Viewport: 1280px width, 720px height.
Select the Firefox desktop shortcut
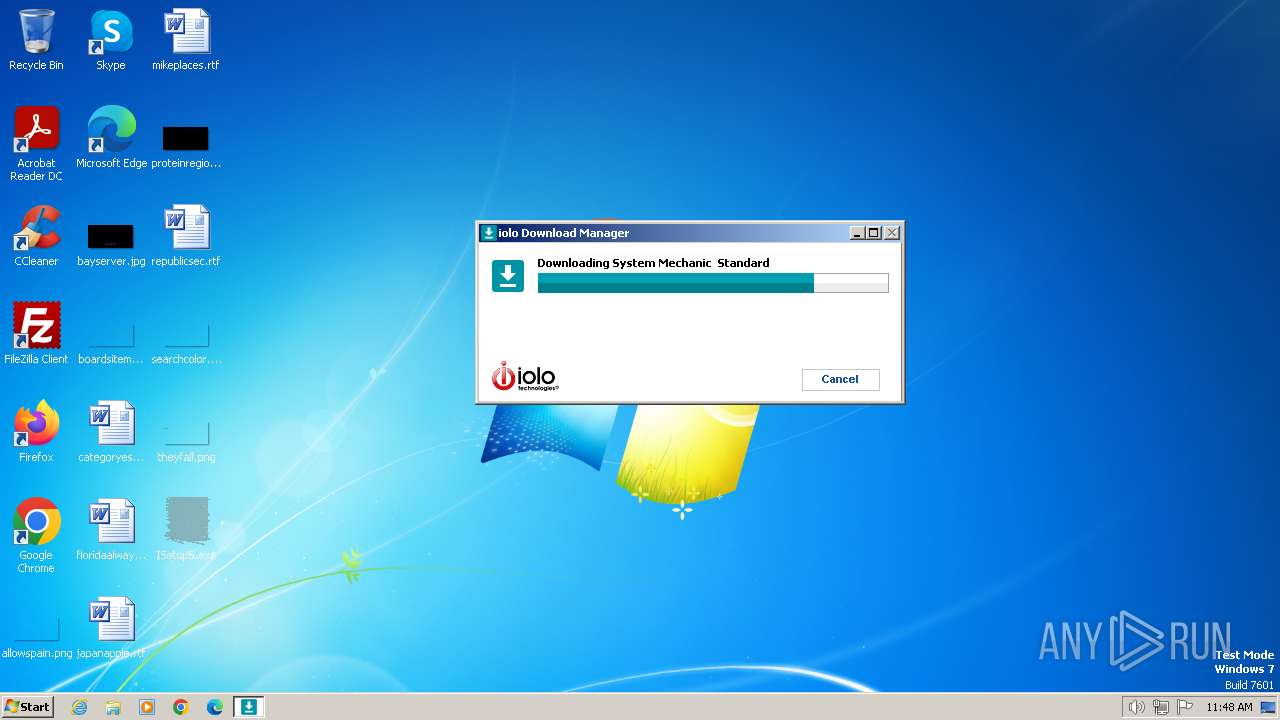pos(36,432)
